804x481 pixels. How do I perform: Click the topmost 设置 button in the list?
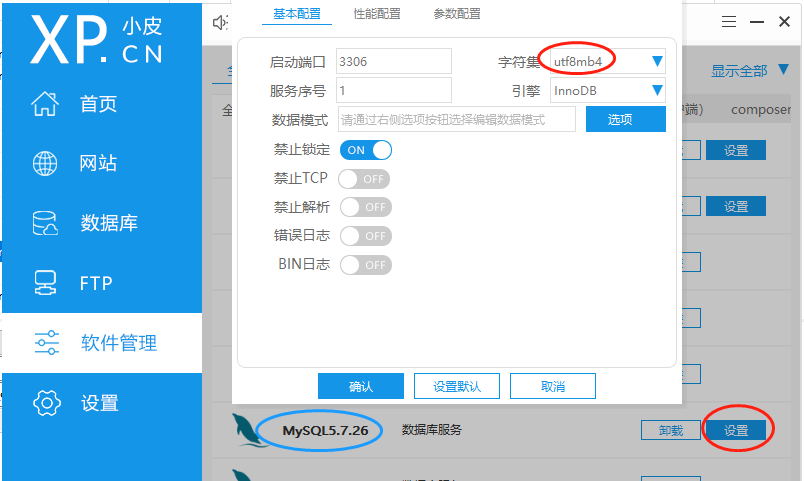pyautogui.click(x=736, y=150)
